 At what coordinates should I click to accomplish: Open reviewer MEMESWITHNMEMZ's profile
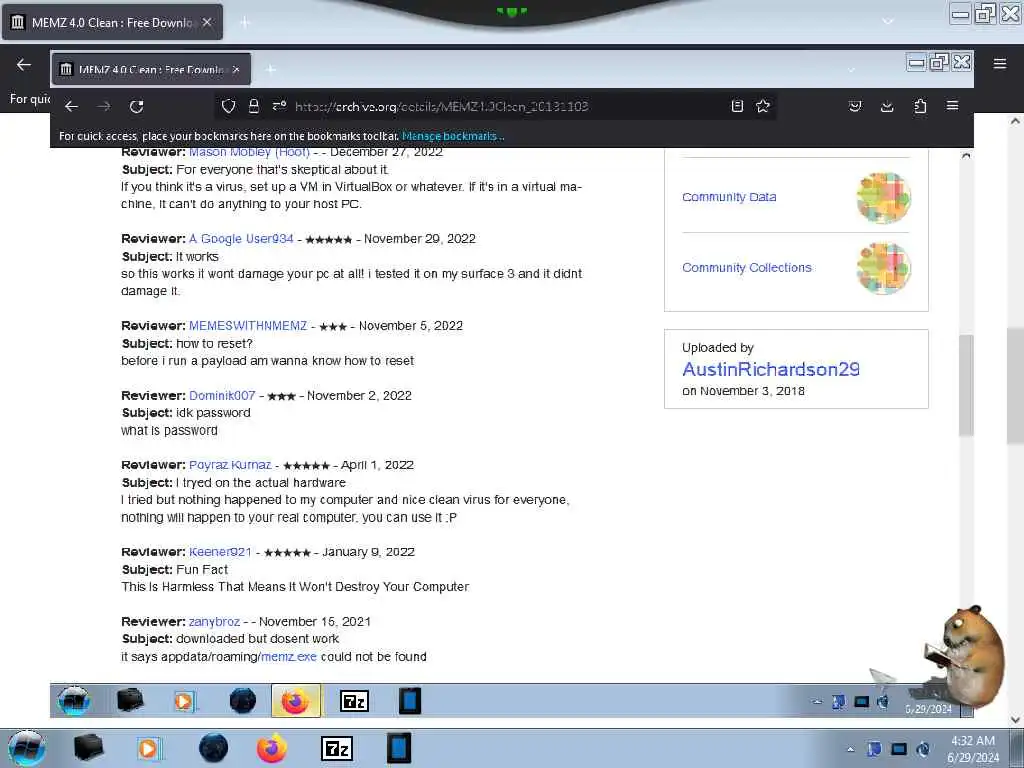pos(248,326)
